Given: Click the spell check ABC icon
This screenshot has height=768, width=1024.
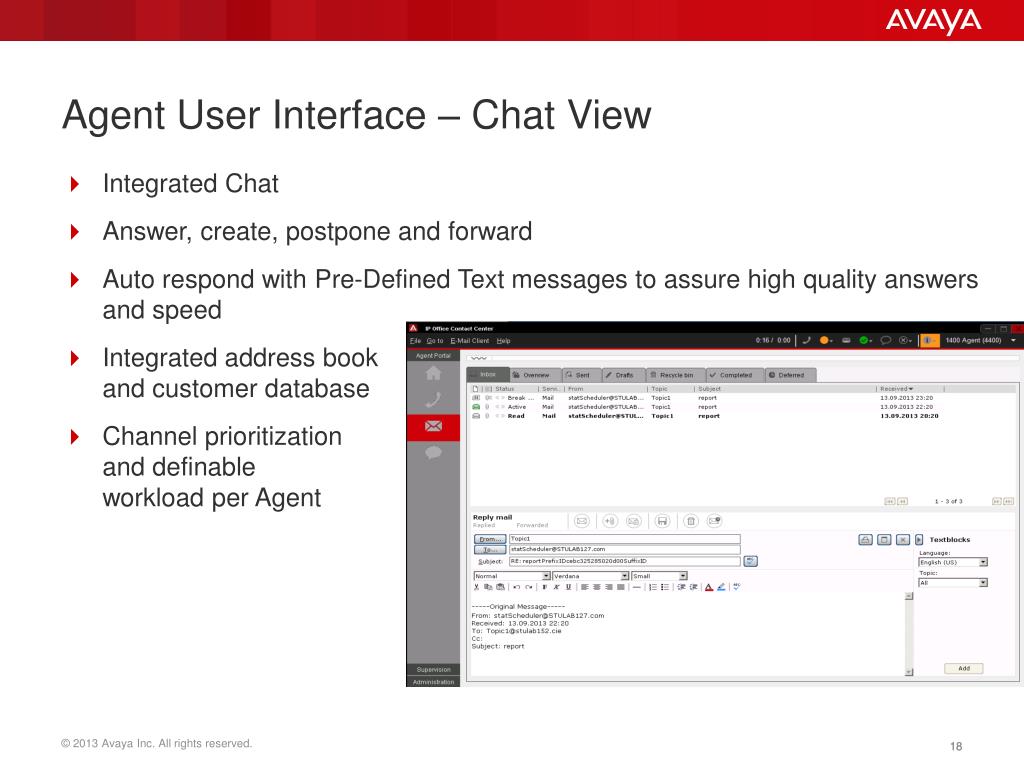Looking at the screenshot, I should pos(737,587).
